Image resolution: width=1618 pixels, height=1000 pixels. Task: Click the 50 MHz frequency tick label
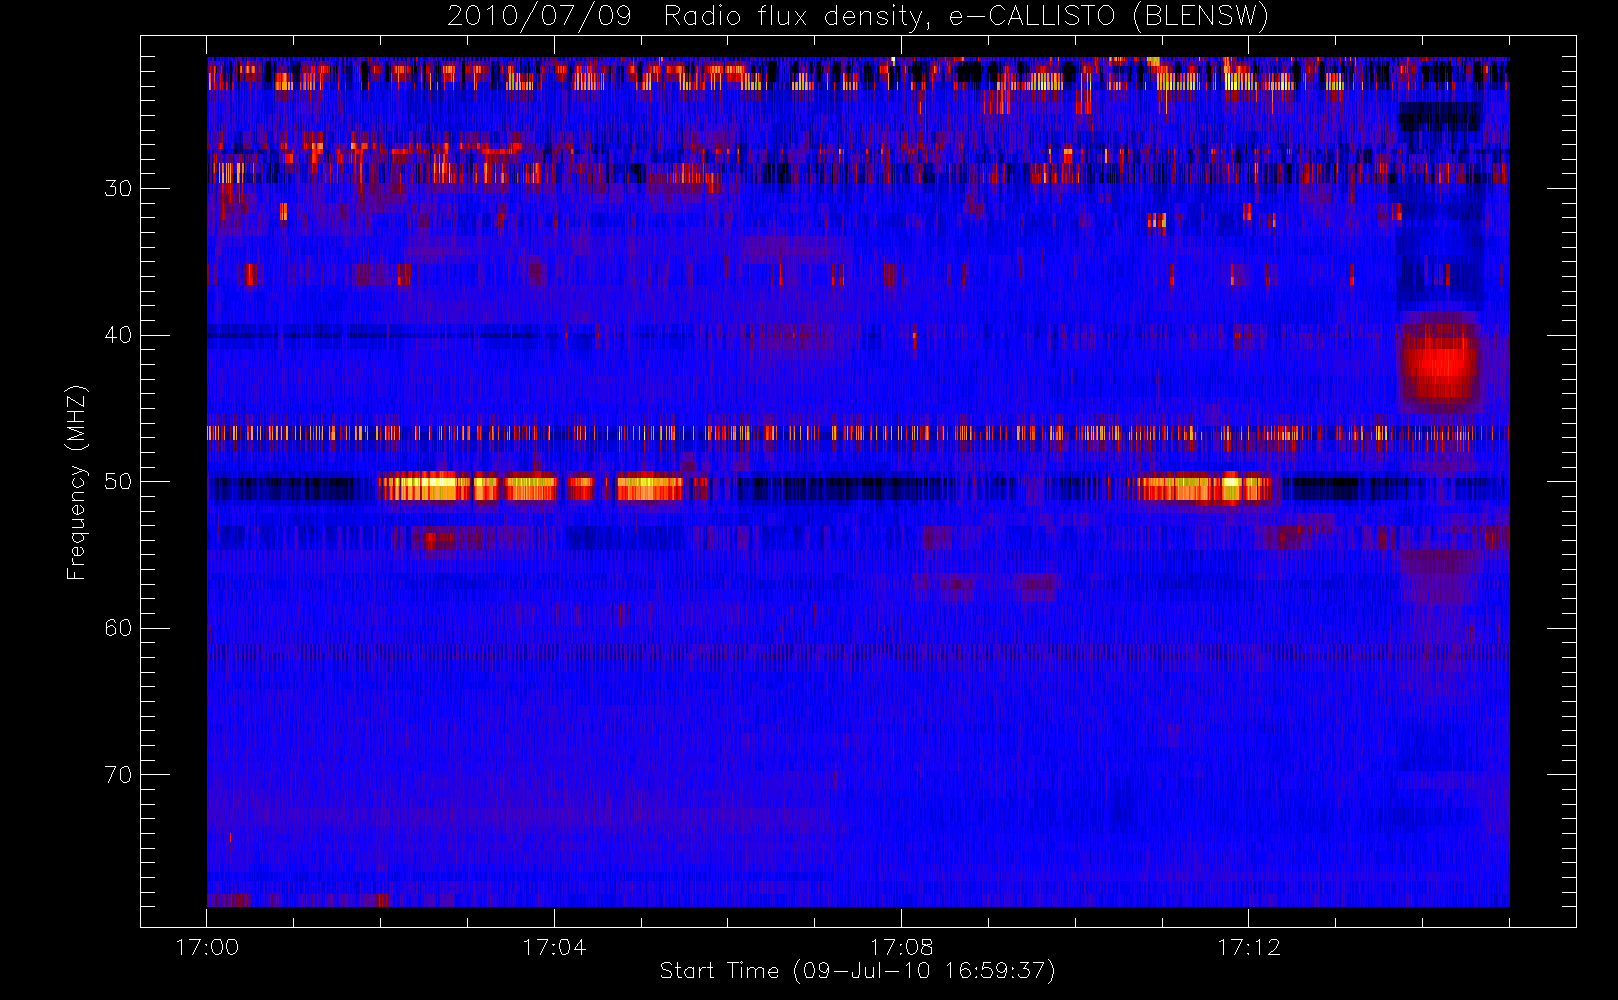tap(118, 481)
